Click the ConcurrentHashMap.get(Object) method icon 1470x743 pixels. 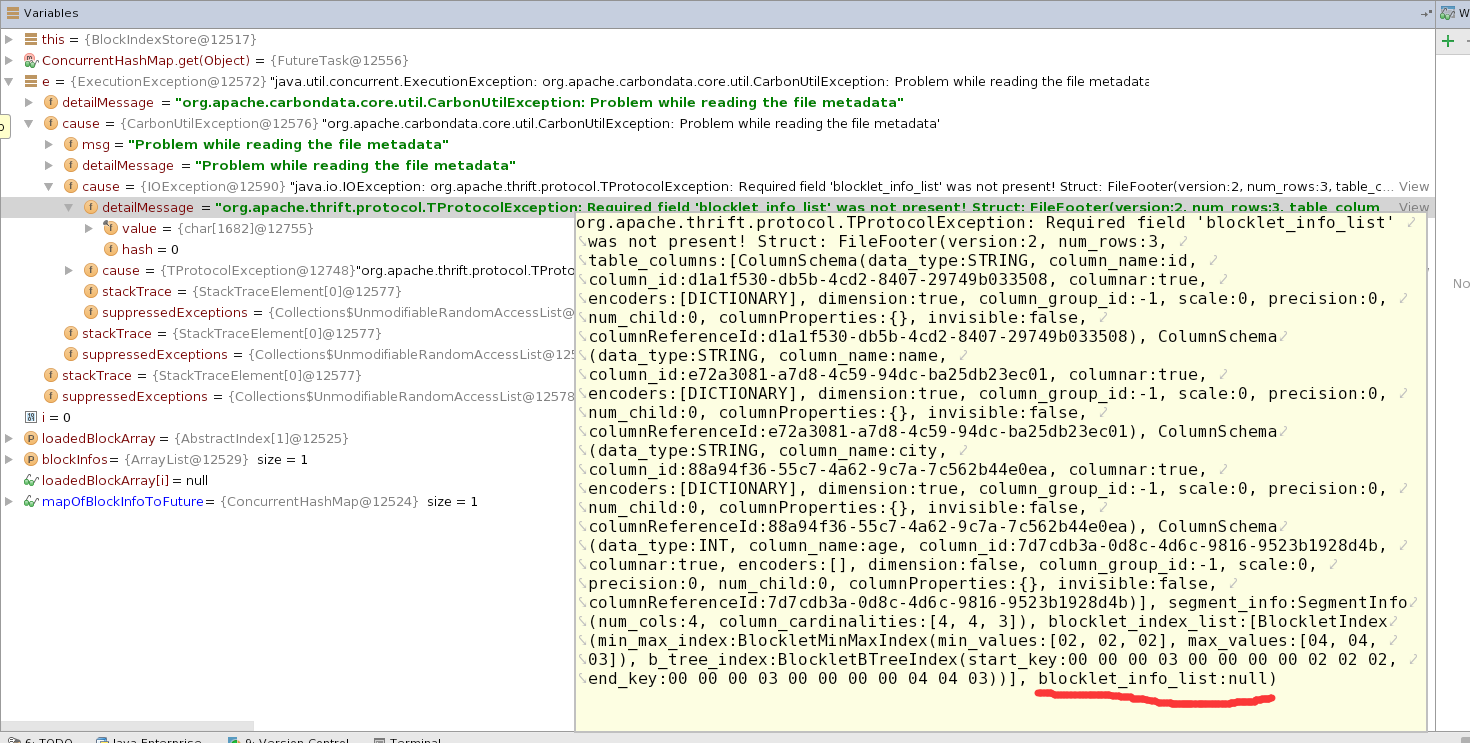pos(31,61)
